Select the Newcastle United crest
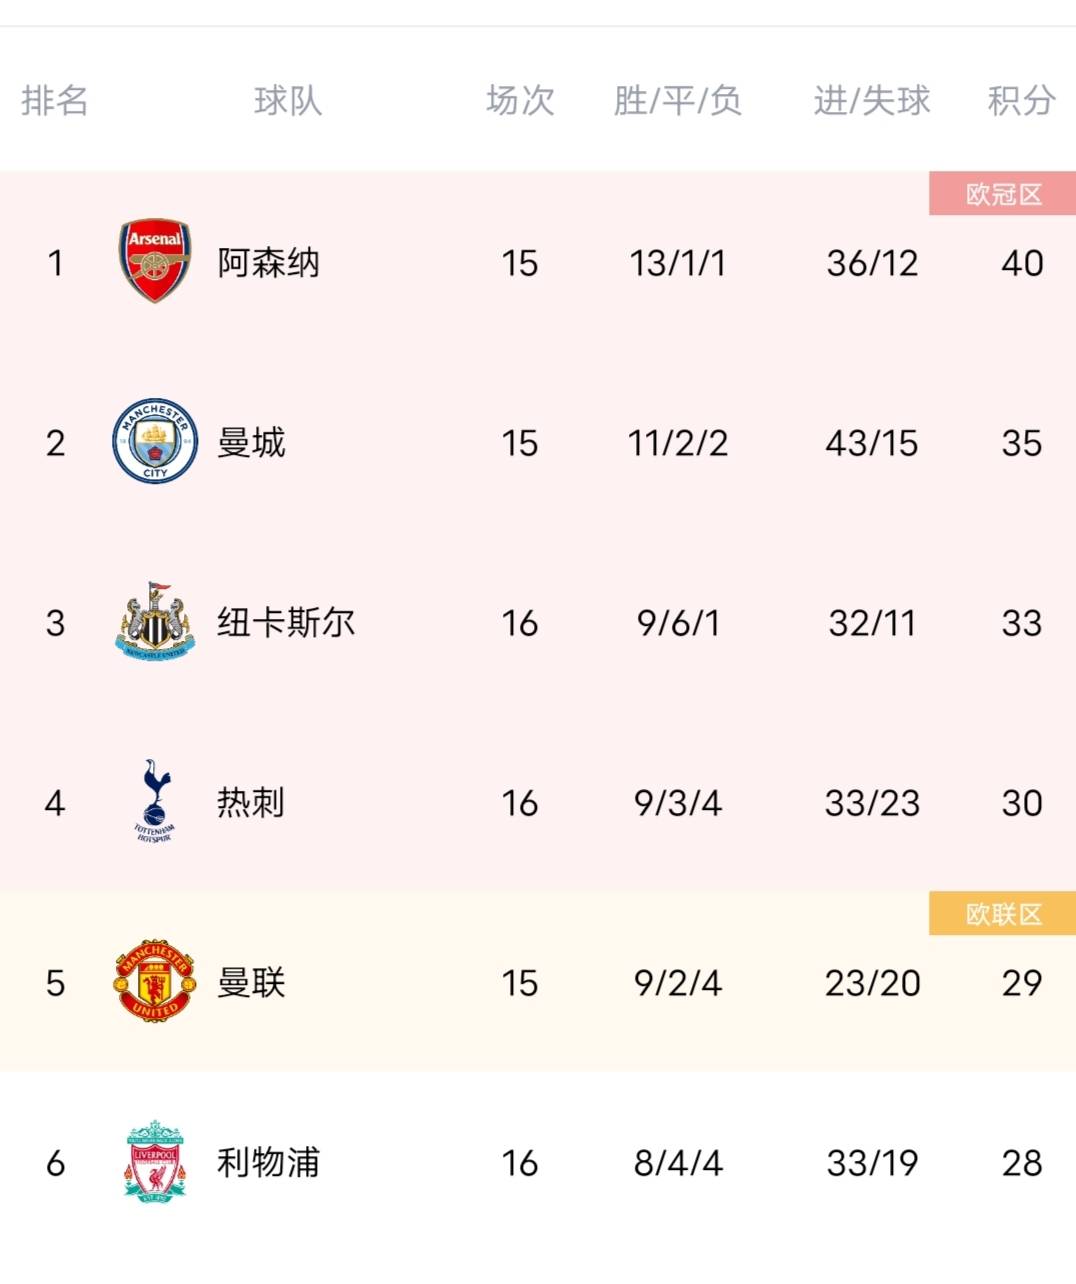Image resolution: width=1076 pixels, height=1284 pixels. tap(155, 621)
